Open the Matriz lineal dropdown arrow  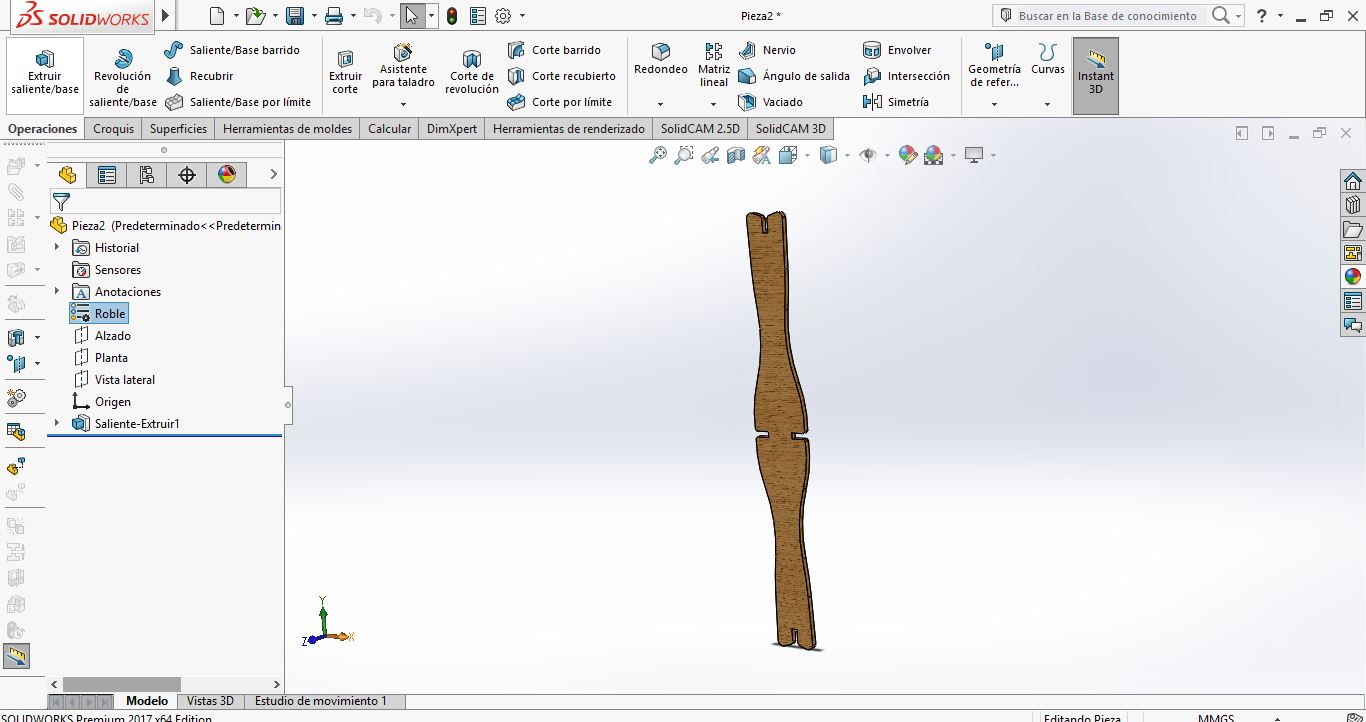click(714, 104)
